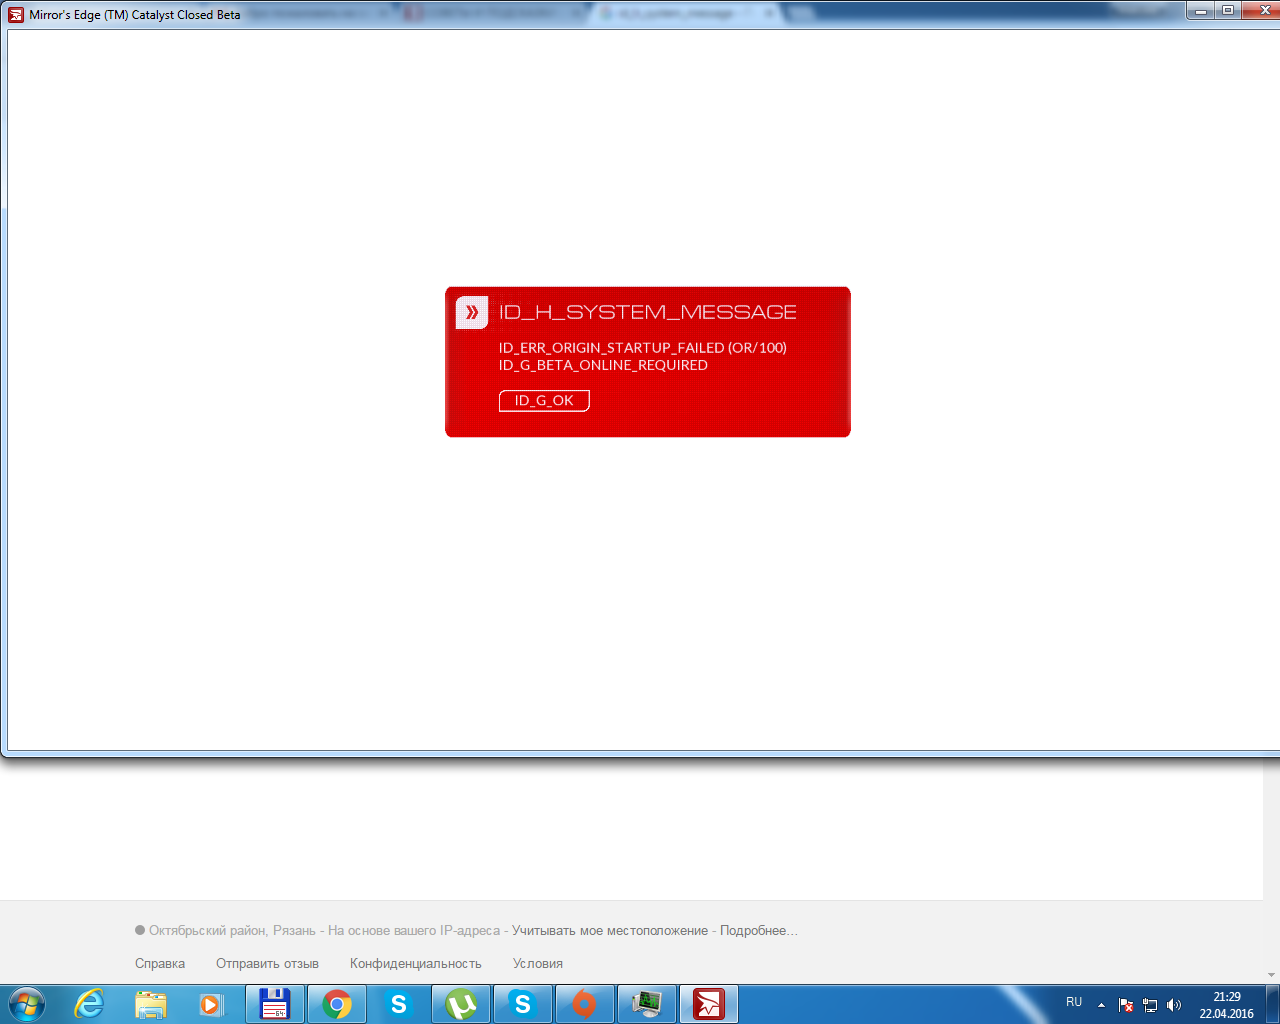Click the volume speaker tray icon
This screenshot has width=1280, height=1024.
1174,1005
